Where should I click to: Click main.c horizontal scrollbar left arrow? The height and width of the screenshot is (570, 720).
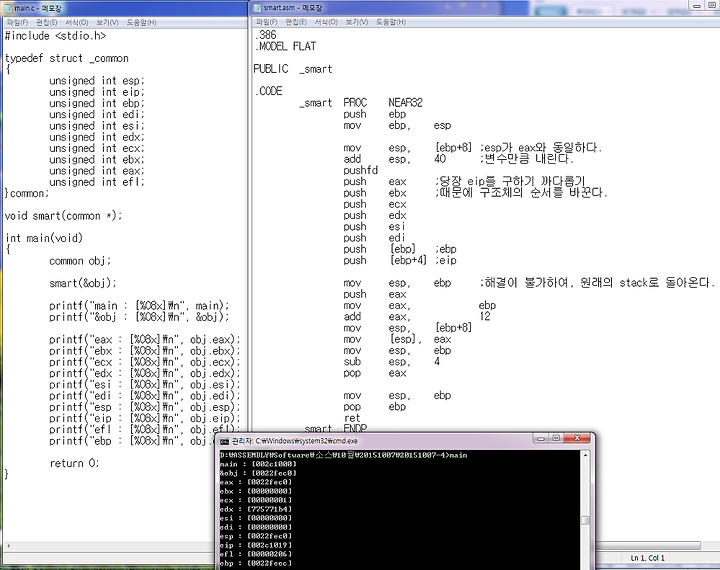[x=8, y=546]
